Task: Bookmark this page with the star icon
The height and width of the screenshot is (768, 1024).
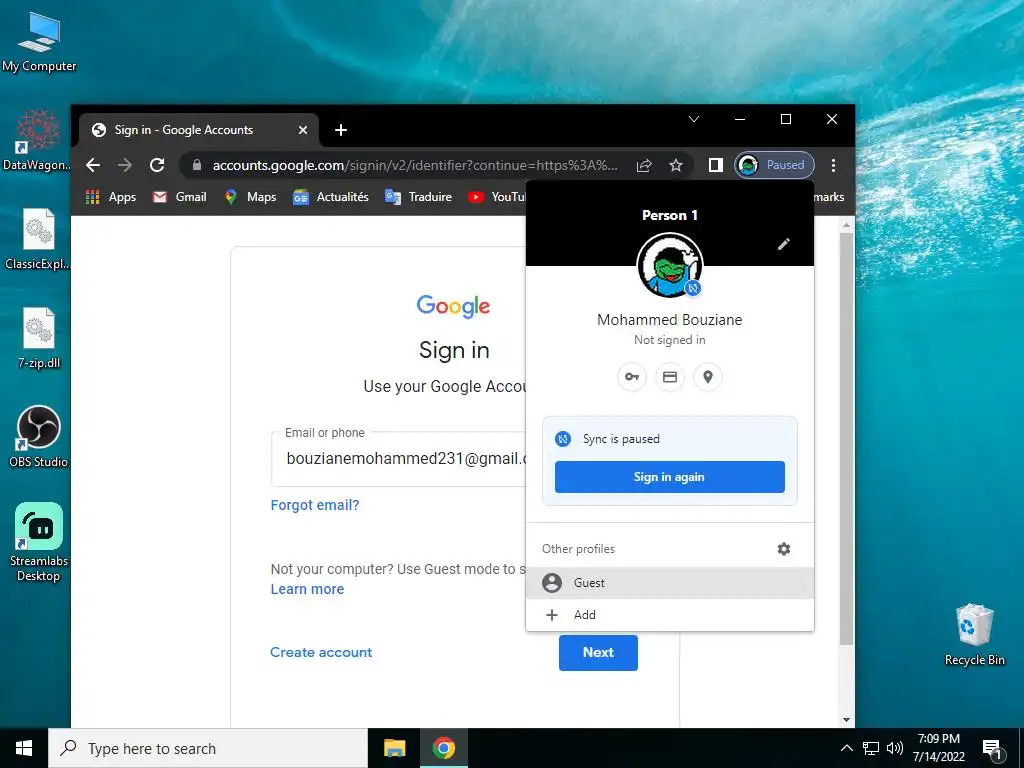Action: [x=676, y=165]
